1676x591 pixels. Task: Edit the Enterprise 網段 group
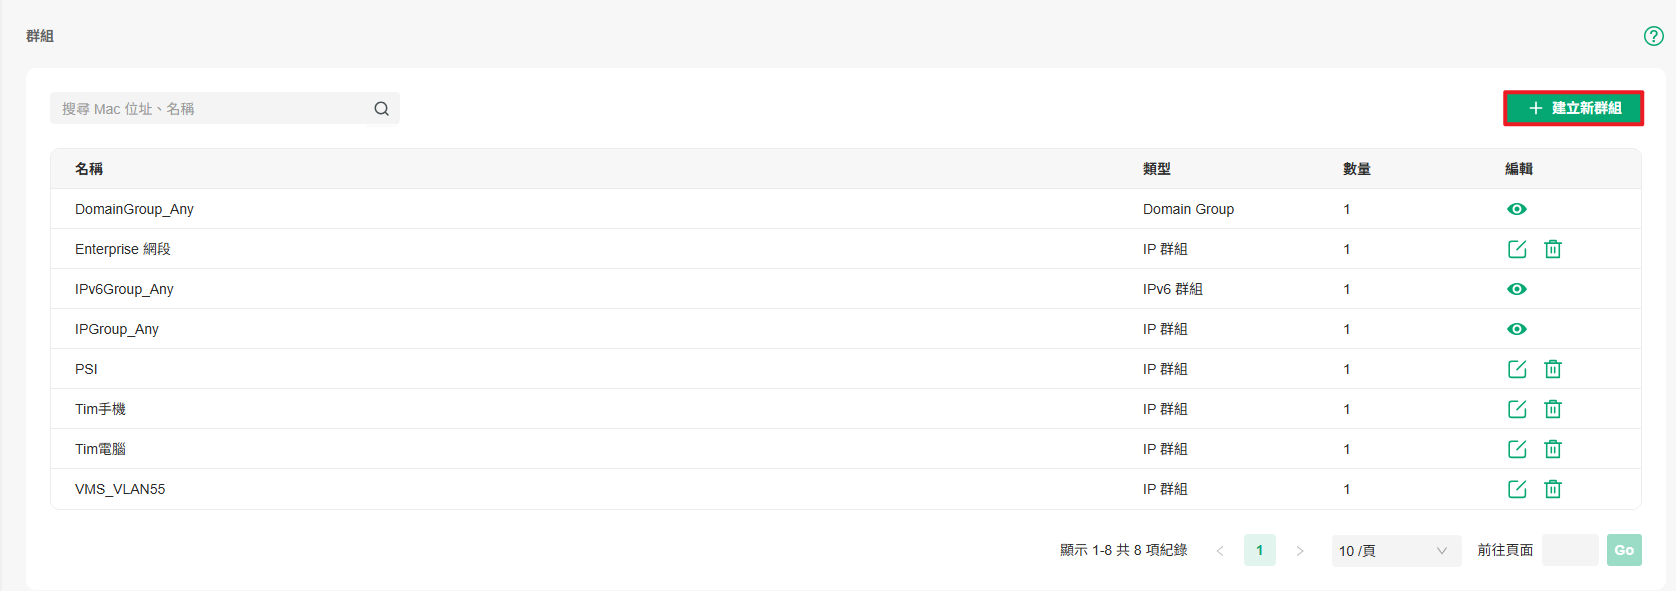pos(1517,249)
